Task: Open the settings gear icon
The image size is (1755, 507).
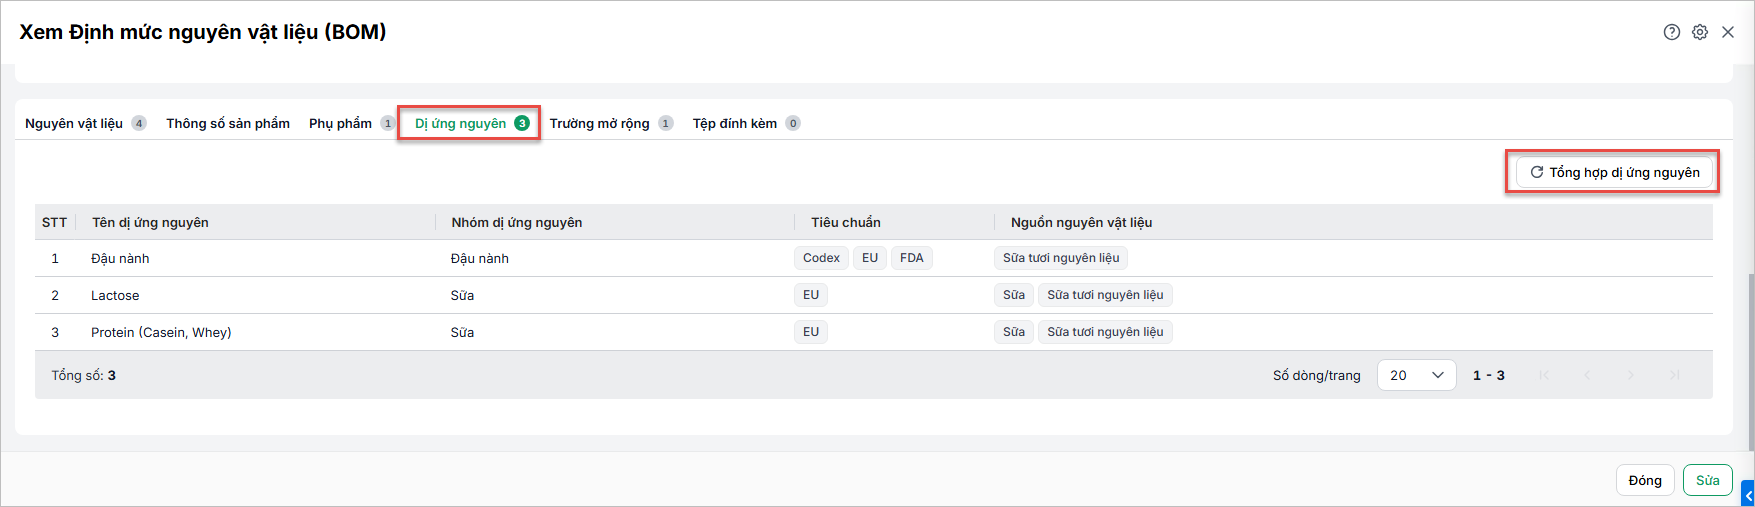Action: point(1700,32)
